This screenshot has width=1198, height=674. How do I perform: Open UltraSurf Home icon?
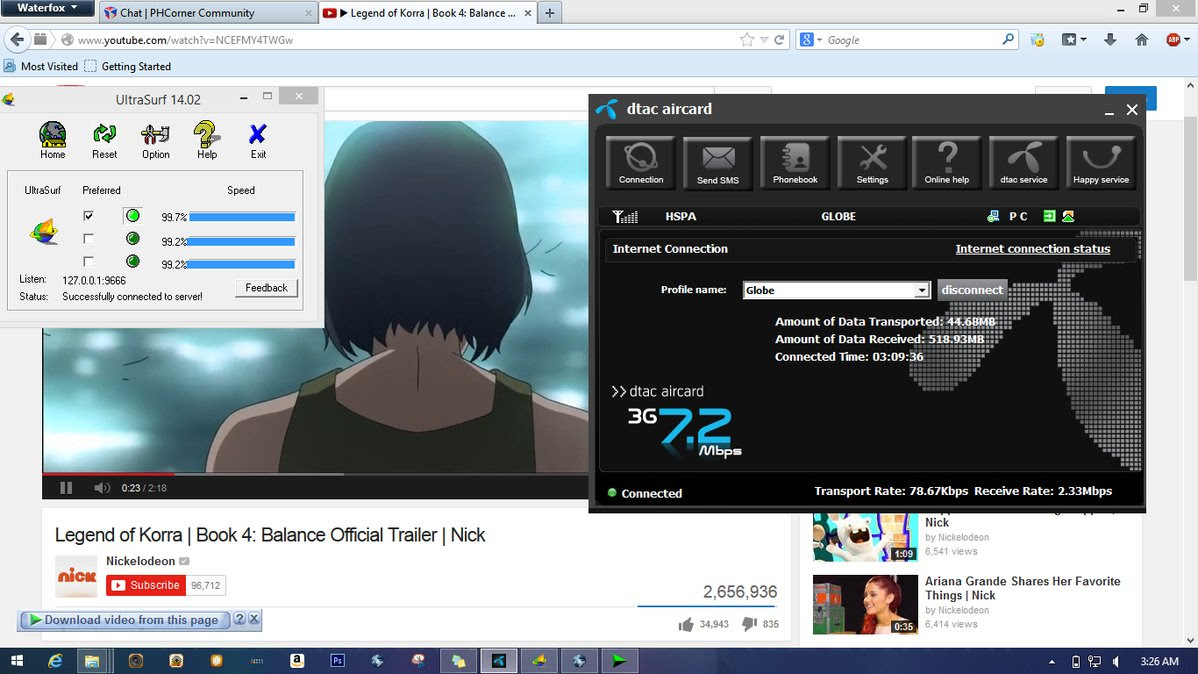(52, 140)
